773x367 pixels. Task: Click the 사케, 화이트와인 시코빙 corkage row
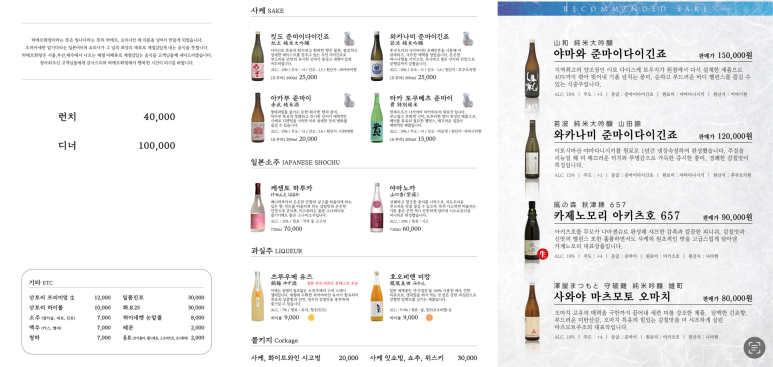coord(304,358)
